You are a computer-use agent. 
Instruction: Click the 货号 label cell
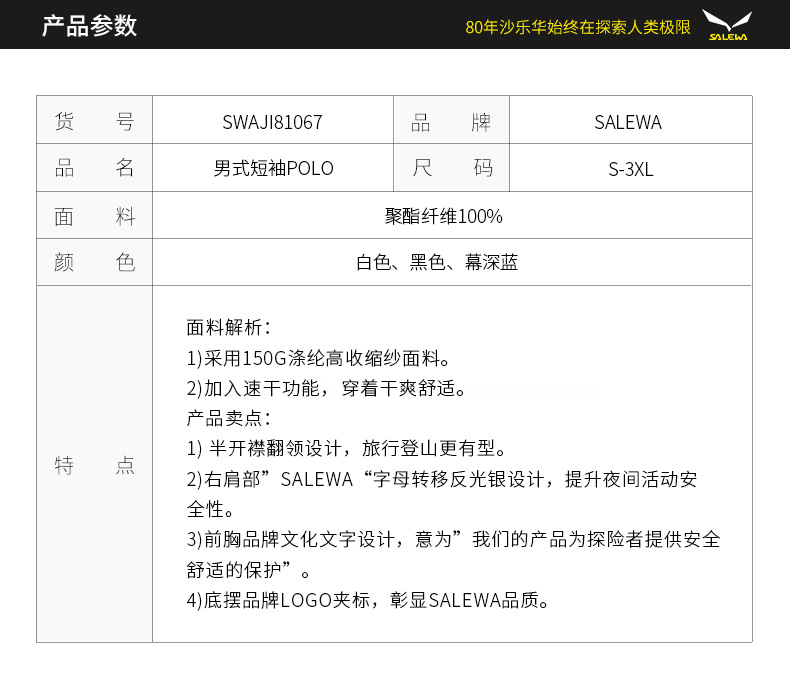(94, 120)
